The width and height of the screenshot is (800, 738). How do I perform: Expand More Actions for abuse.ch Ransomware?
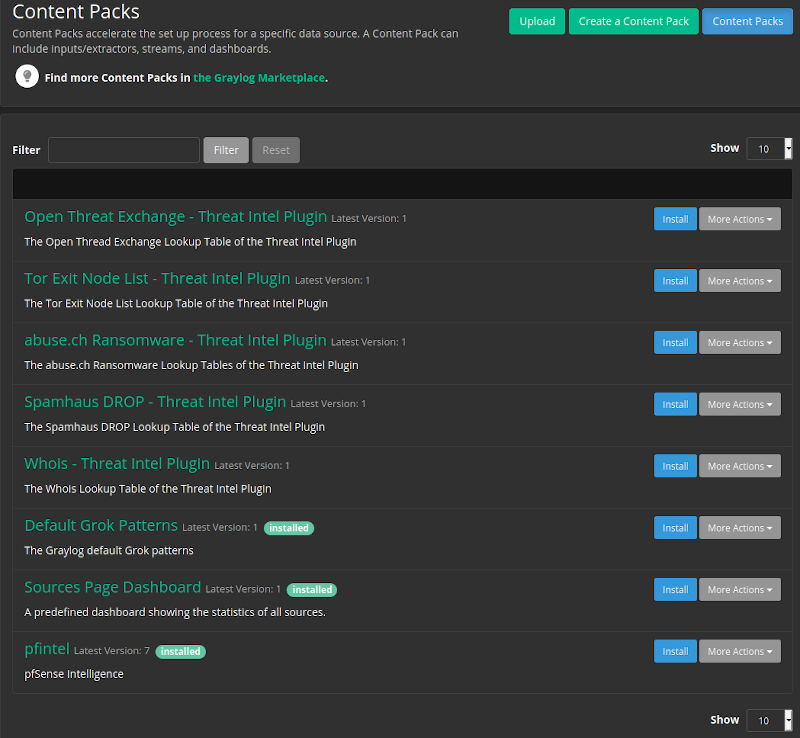coord(739,343)
